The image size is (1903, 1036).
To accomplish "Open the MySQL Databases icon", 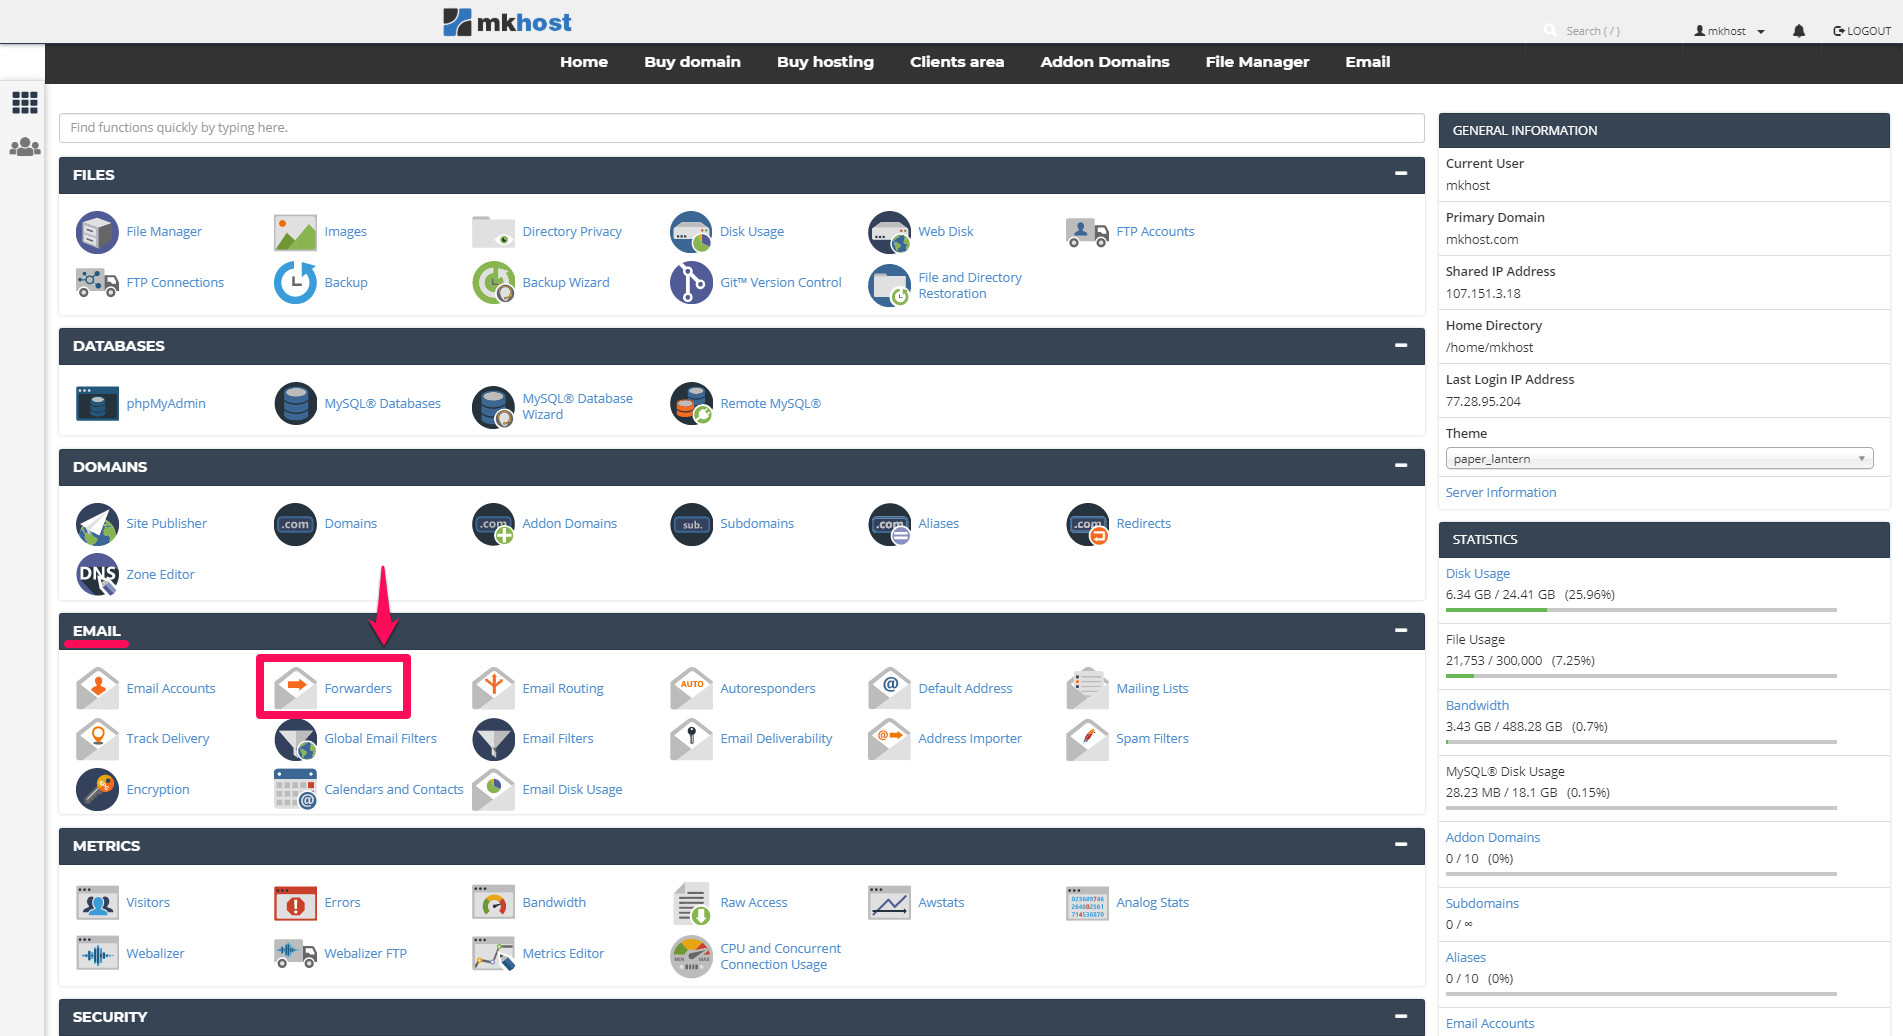I will pyautogui.click(x=295, y=404).
